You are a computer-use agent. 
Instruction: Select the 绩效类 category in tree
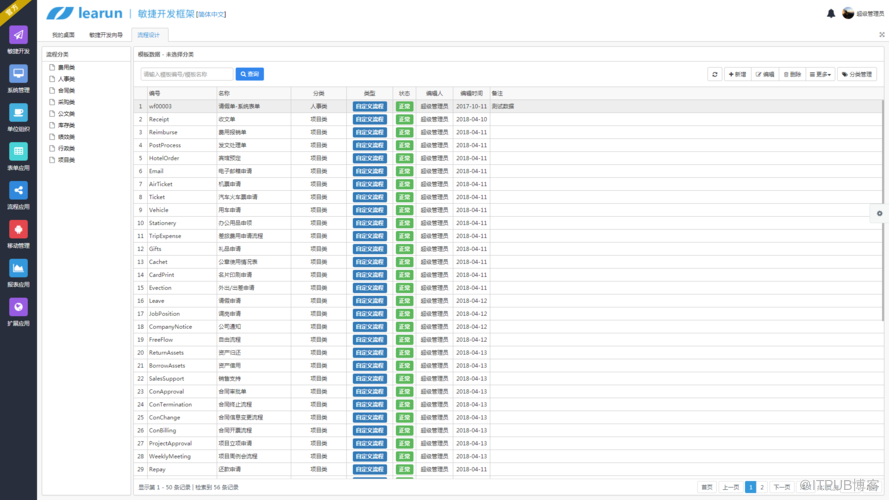click(x=66, y=137)
